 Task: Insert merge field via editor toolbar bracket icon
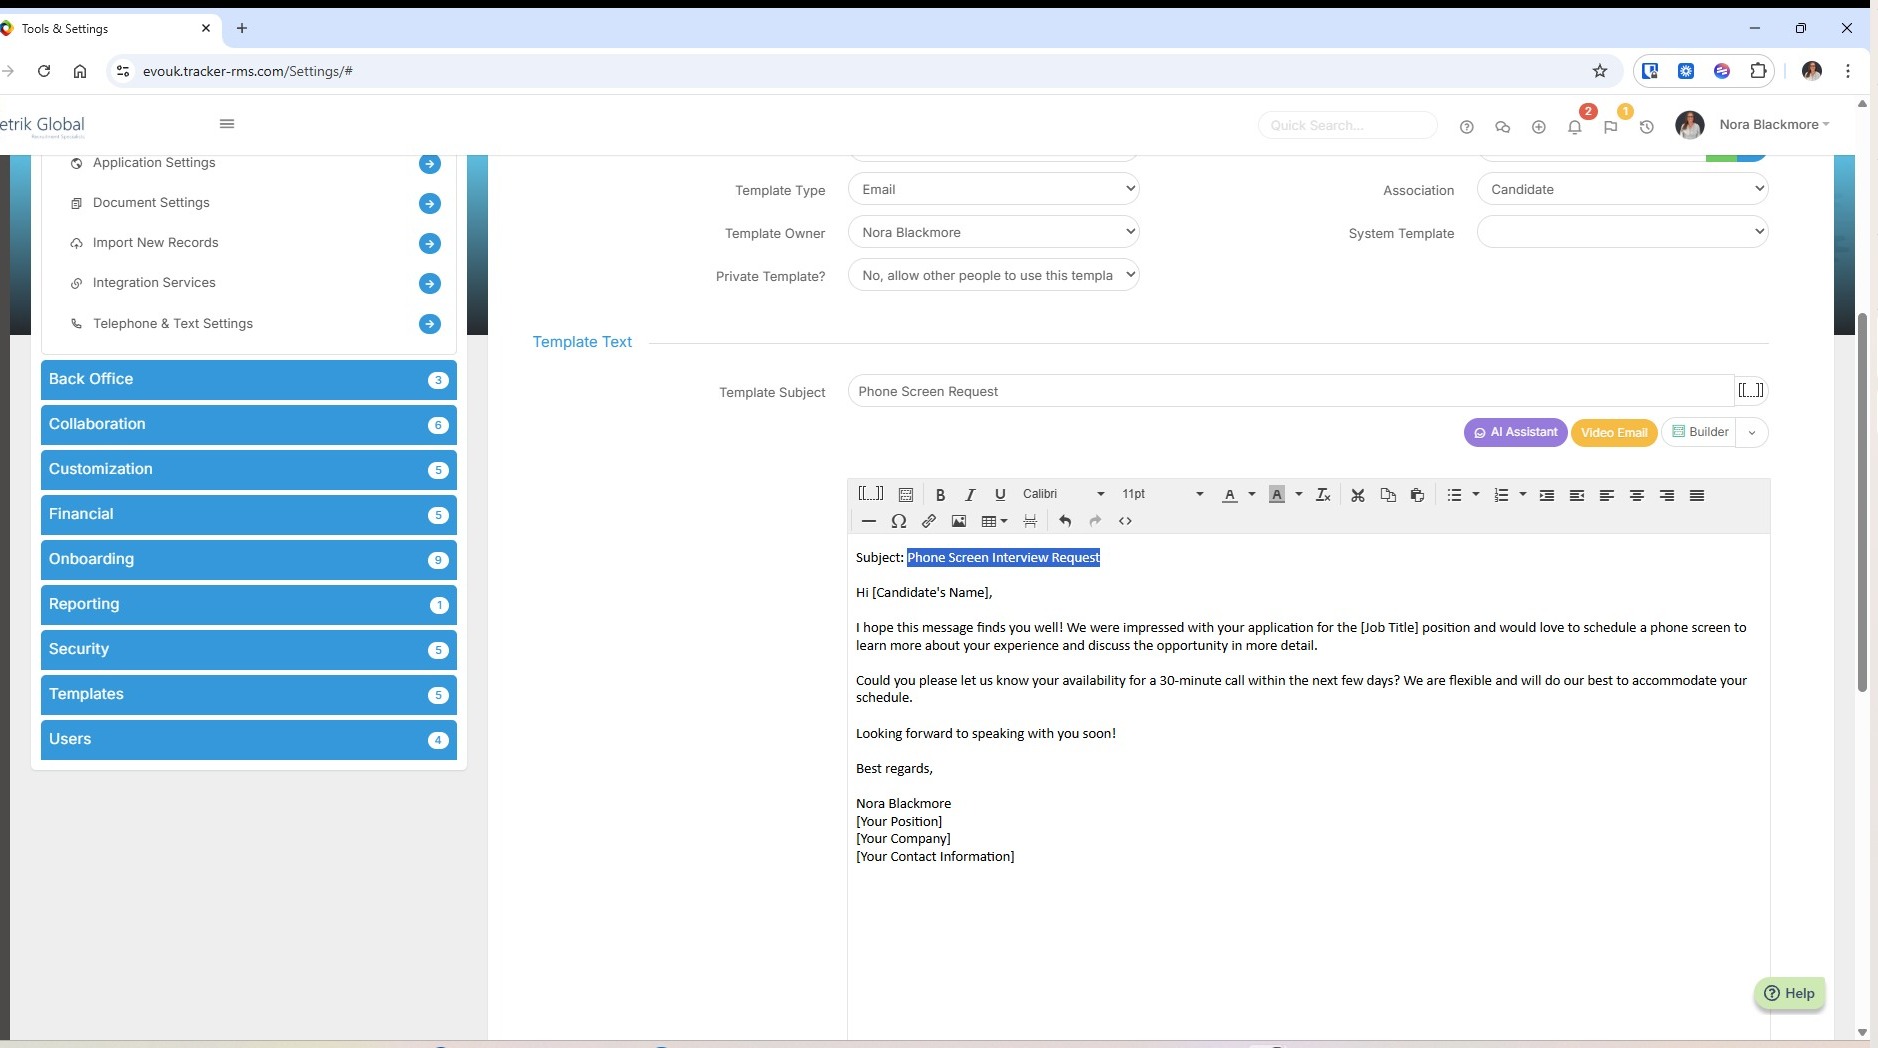(871, 494)
